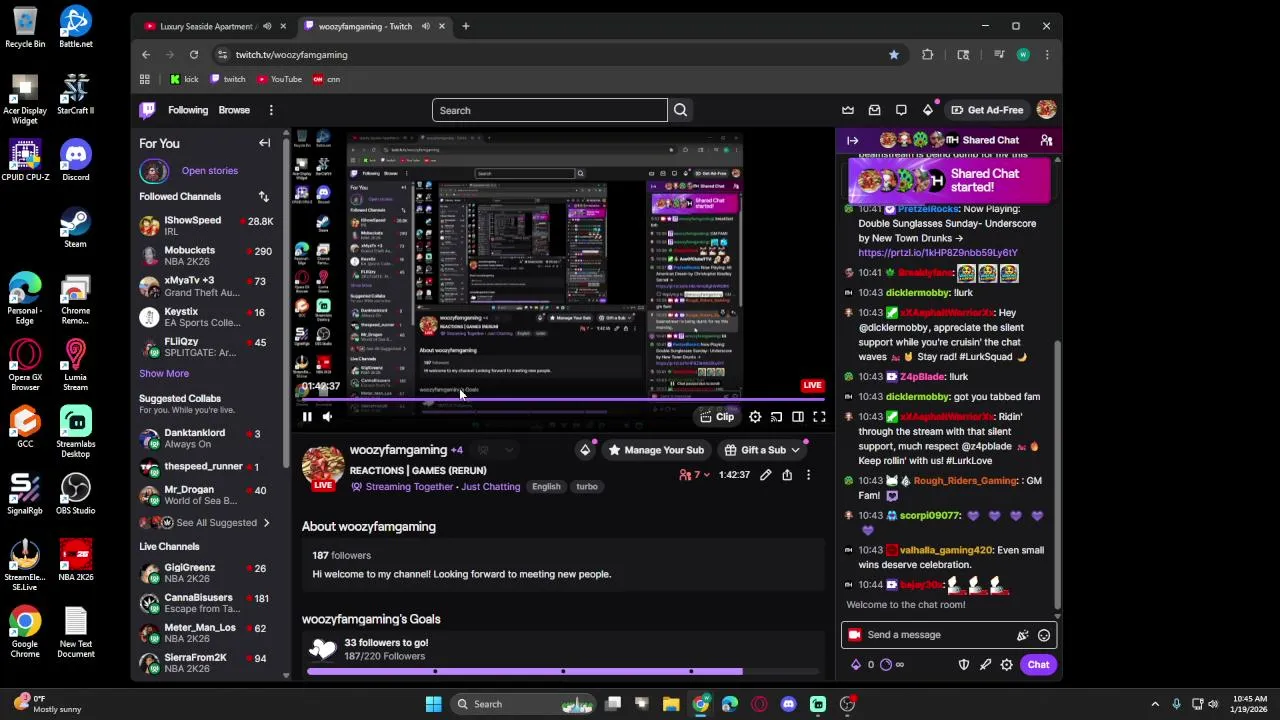Click the followers goal progress bar

pos(564,671)
